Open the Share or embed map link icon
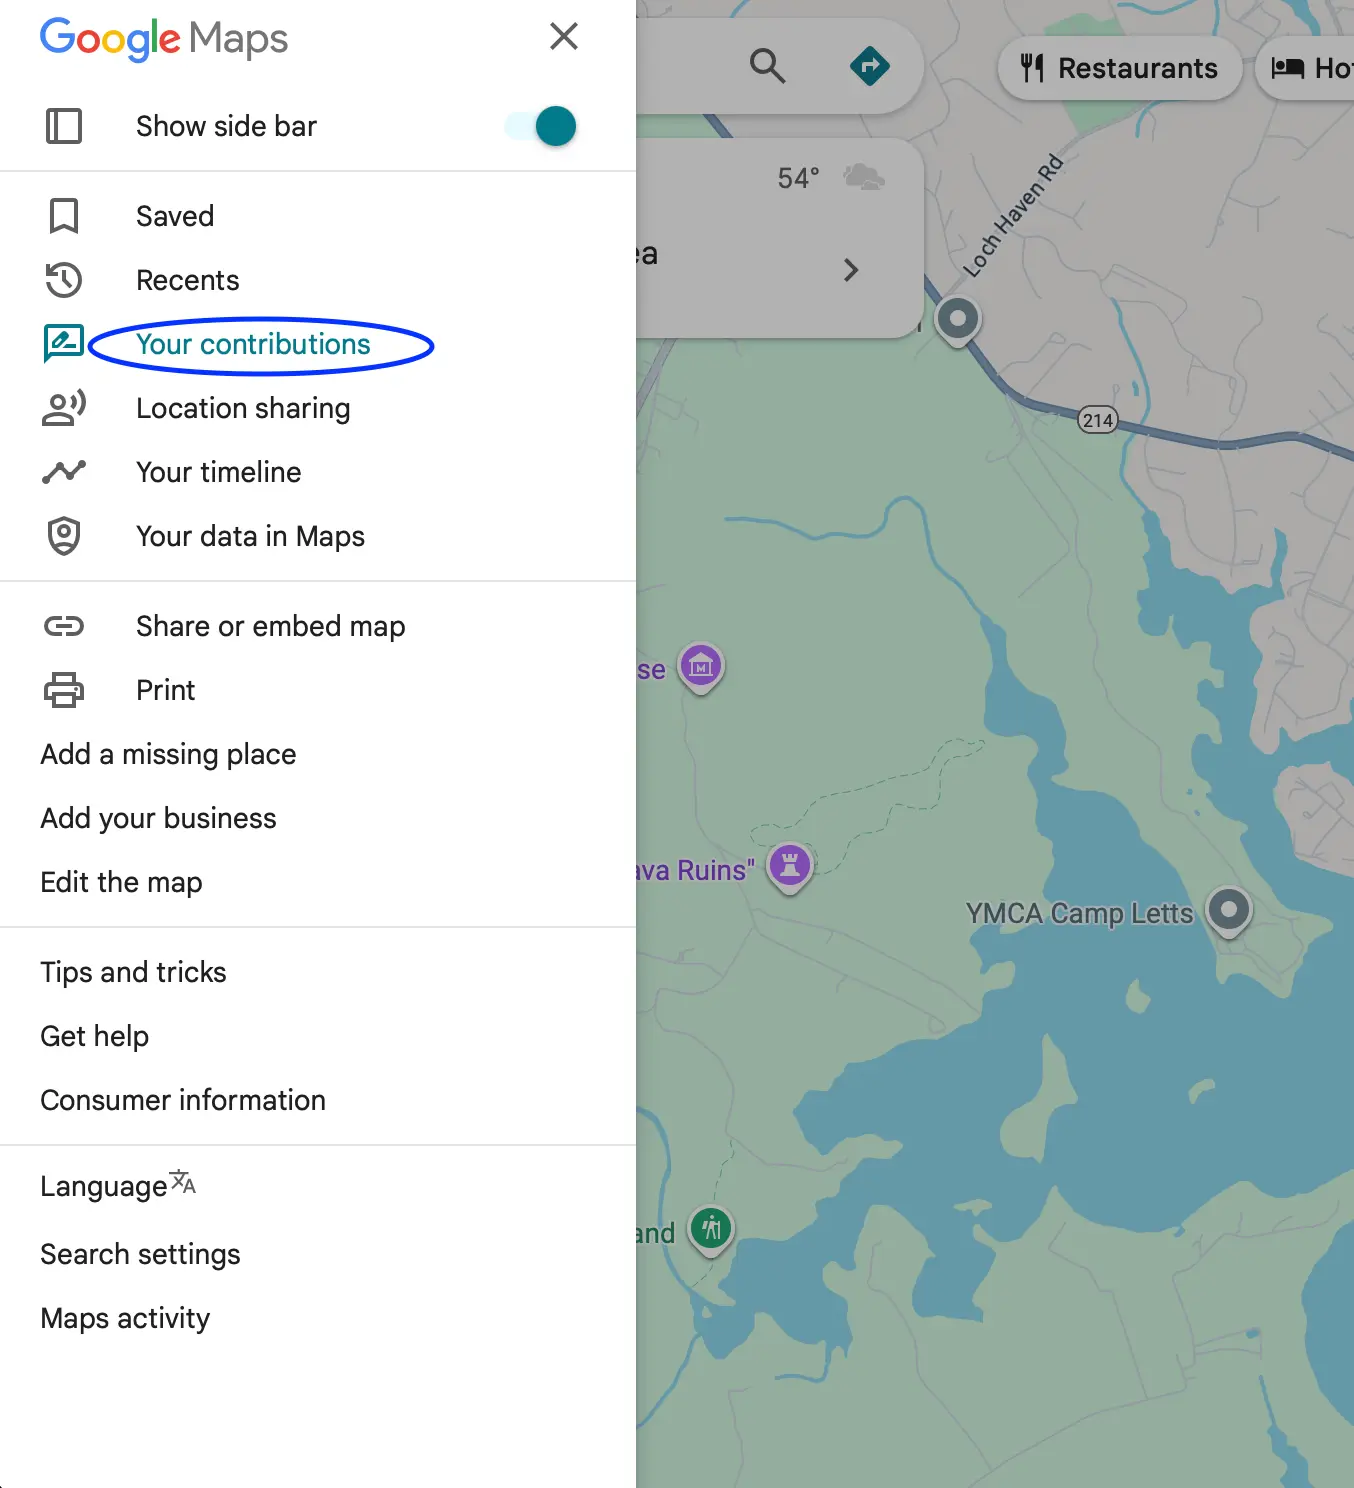 point(64,626)
